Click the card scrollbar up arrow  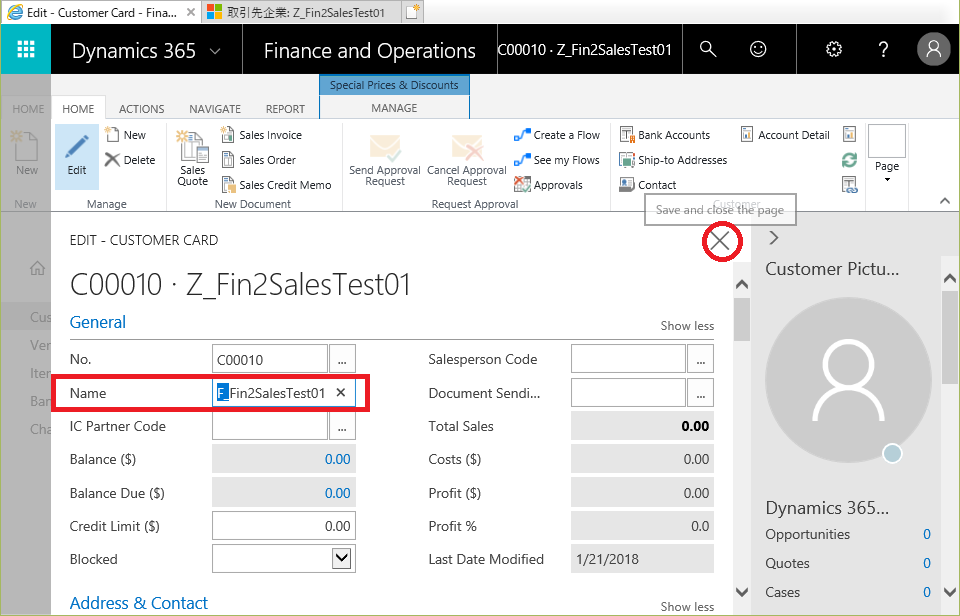[741, 284]
